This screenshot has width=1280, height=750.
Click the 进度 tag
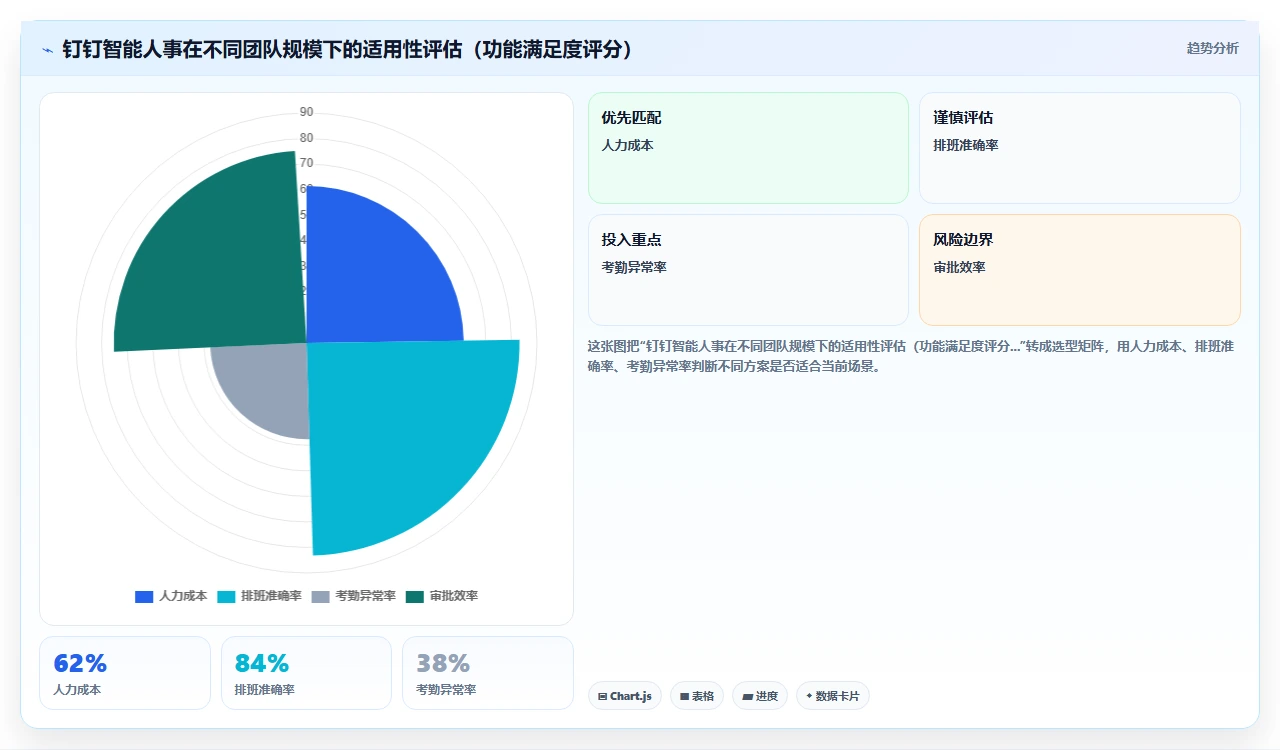(x=760, y=696)
